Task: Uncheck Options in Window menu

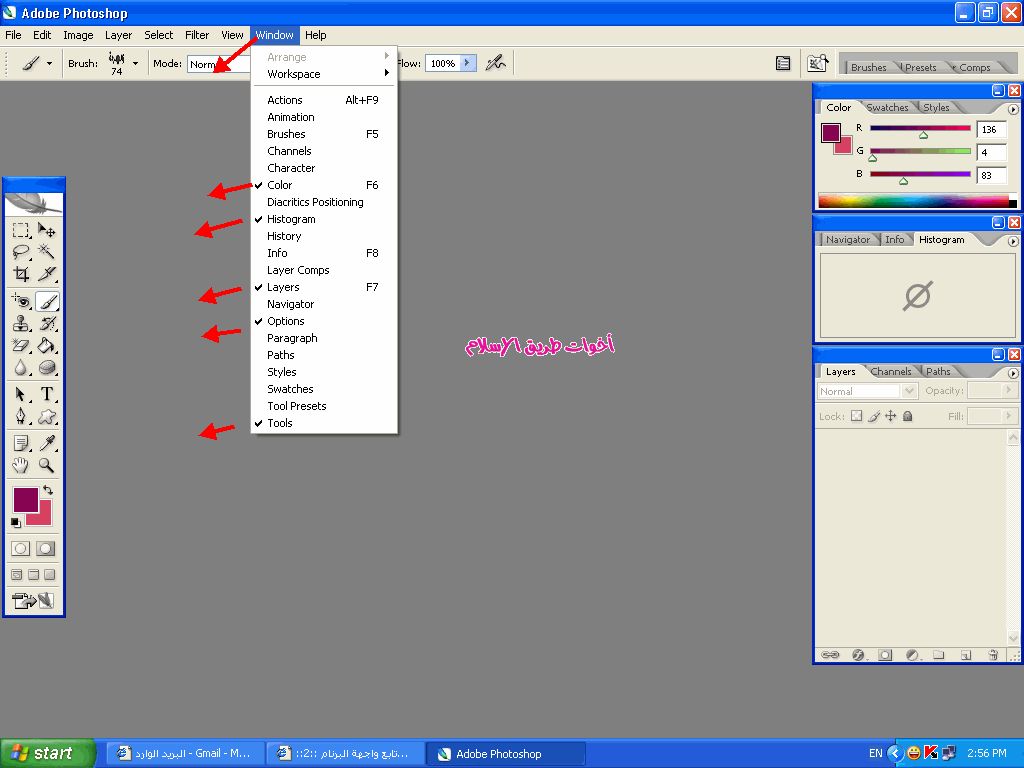Action: tap(324, 321)
